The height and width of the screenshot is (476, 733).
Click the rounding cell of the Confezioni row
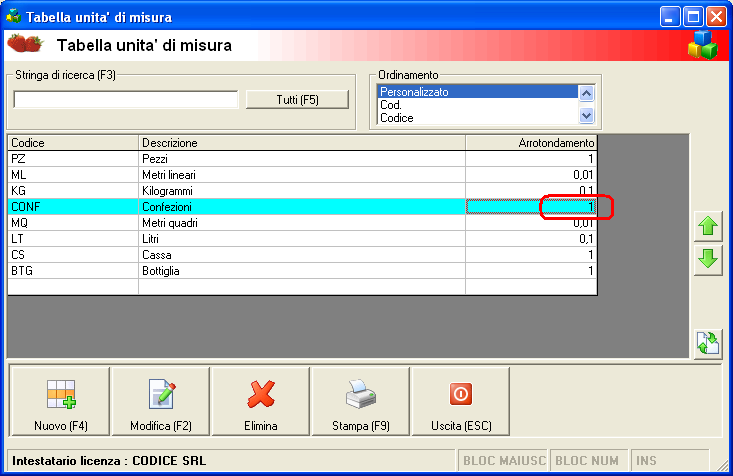coord(532,207)
